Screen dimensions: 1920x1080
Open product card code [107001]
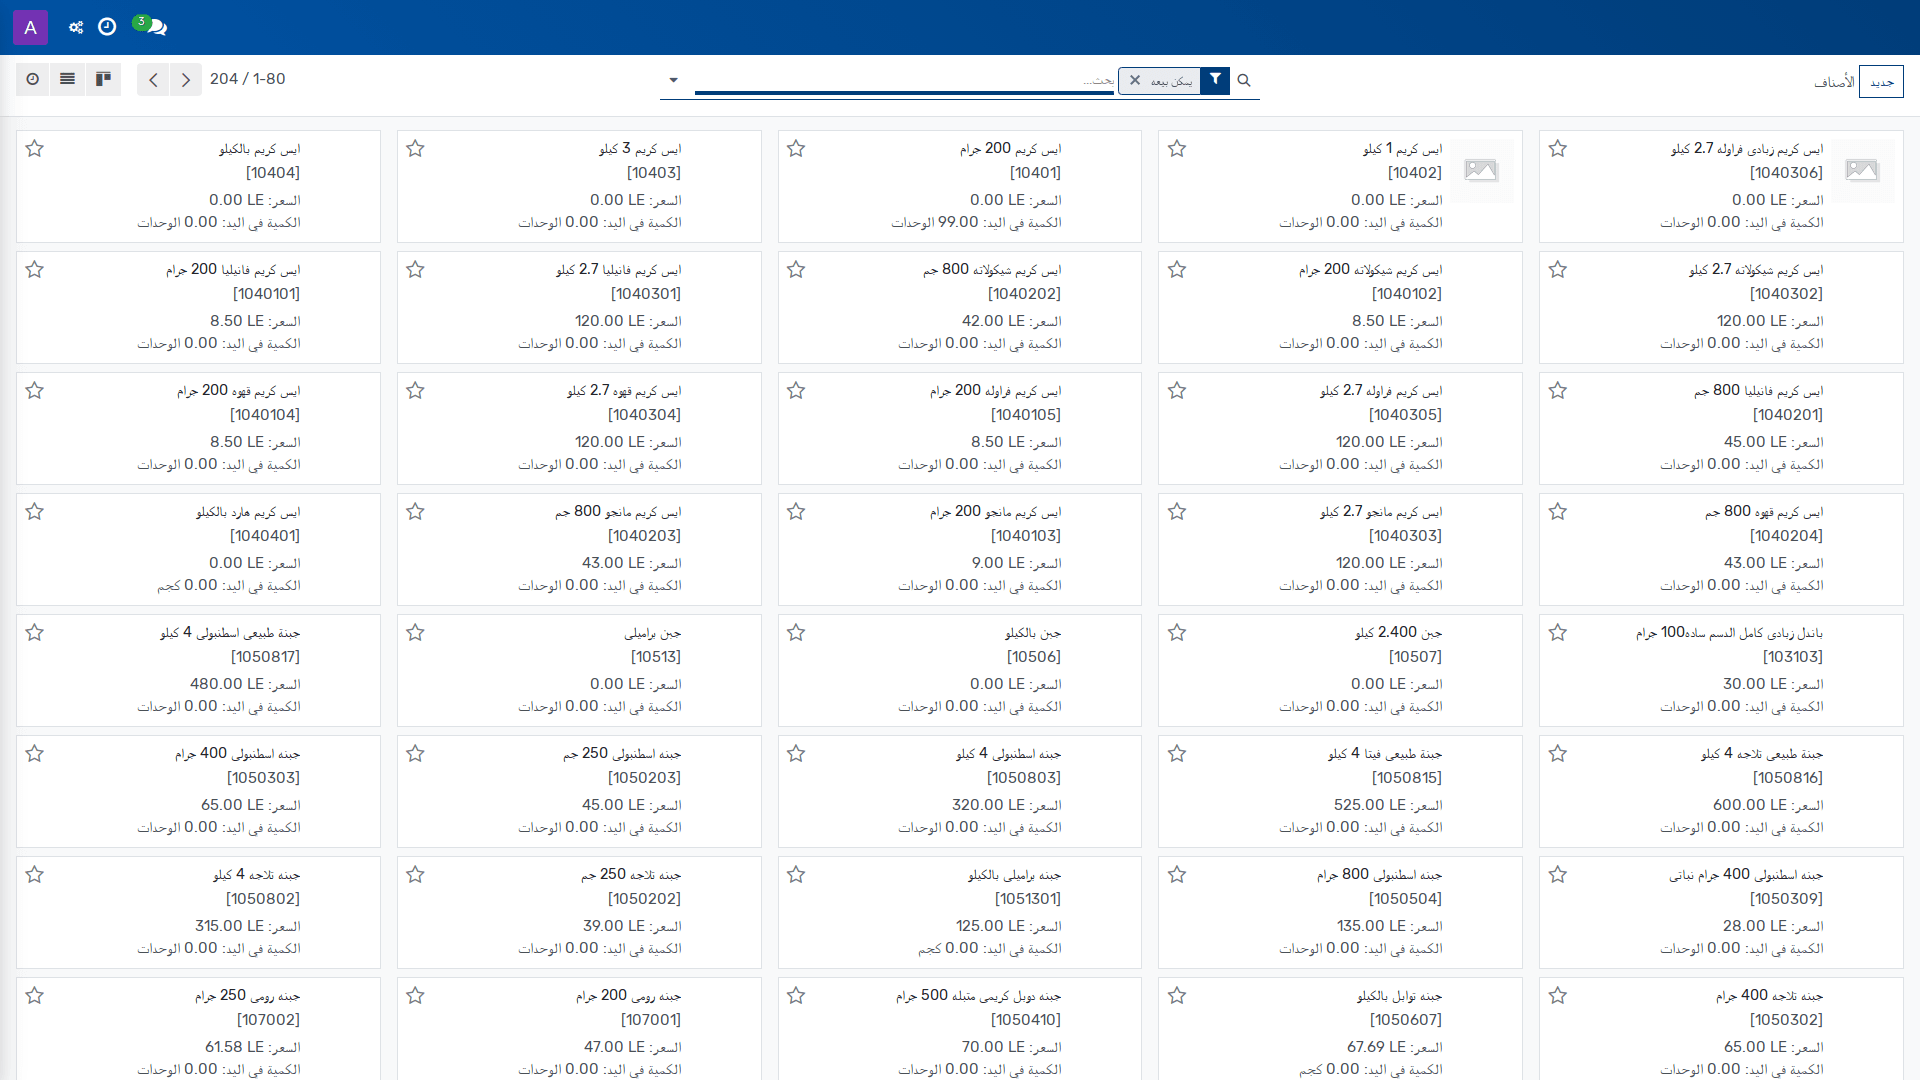[651, 1020]
